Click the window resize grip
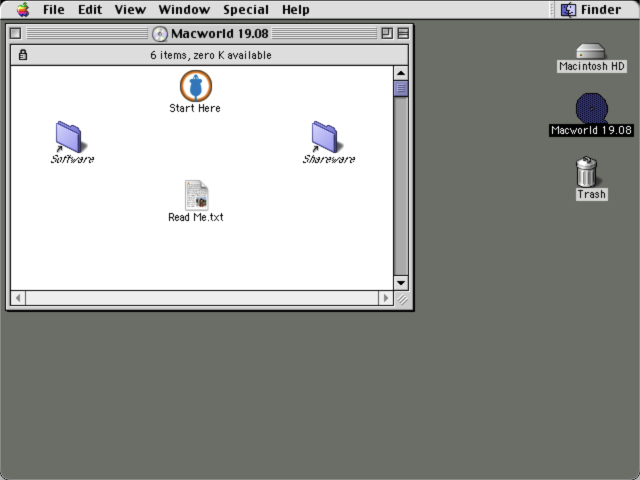The image size is (640, 480). pos(402,299)
